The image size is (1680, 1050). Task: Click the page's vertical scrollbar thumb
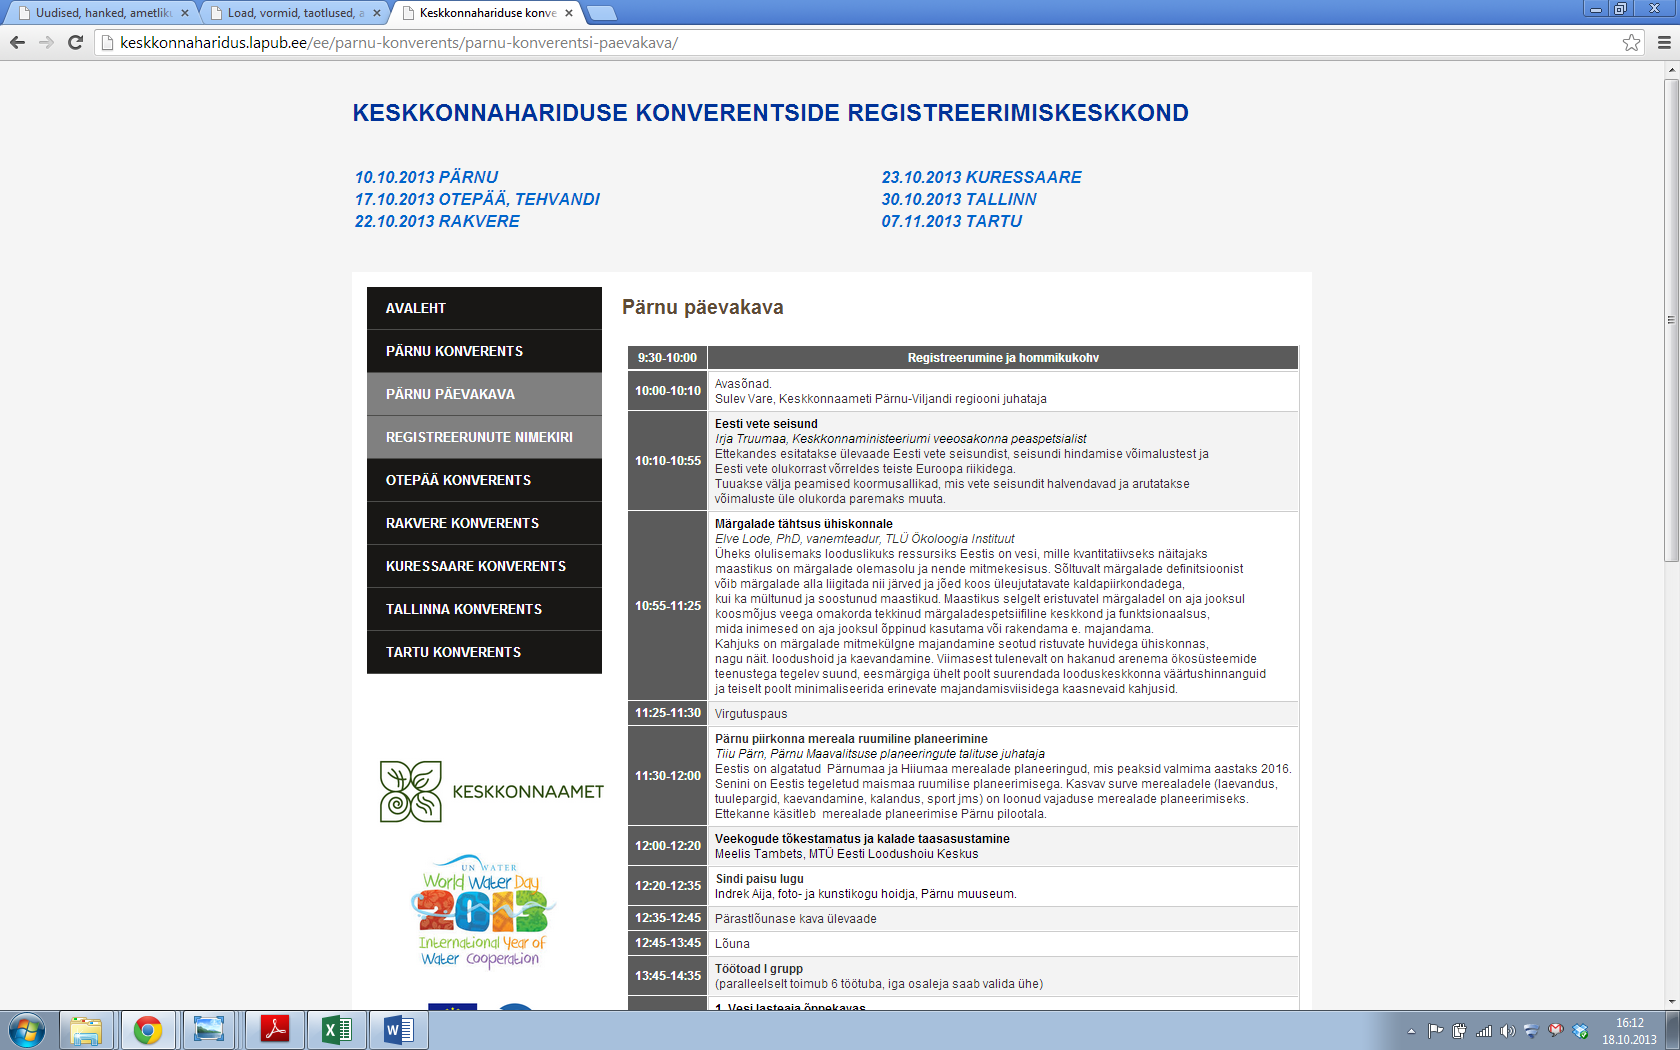1671,320
